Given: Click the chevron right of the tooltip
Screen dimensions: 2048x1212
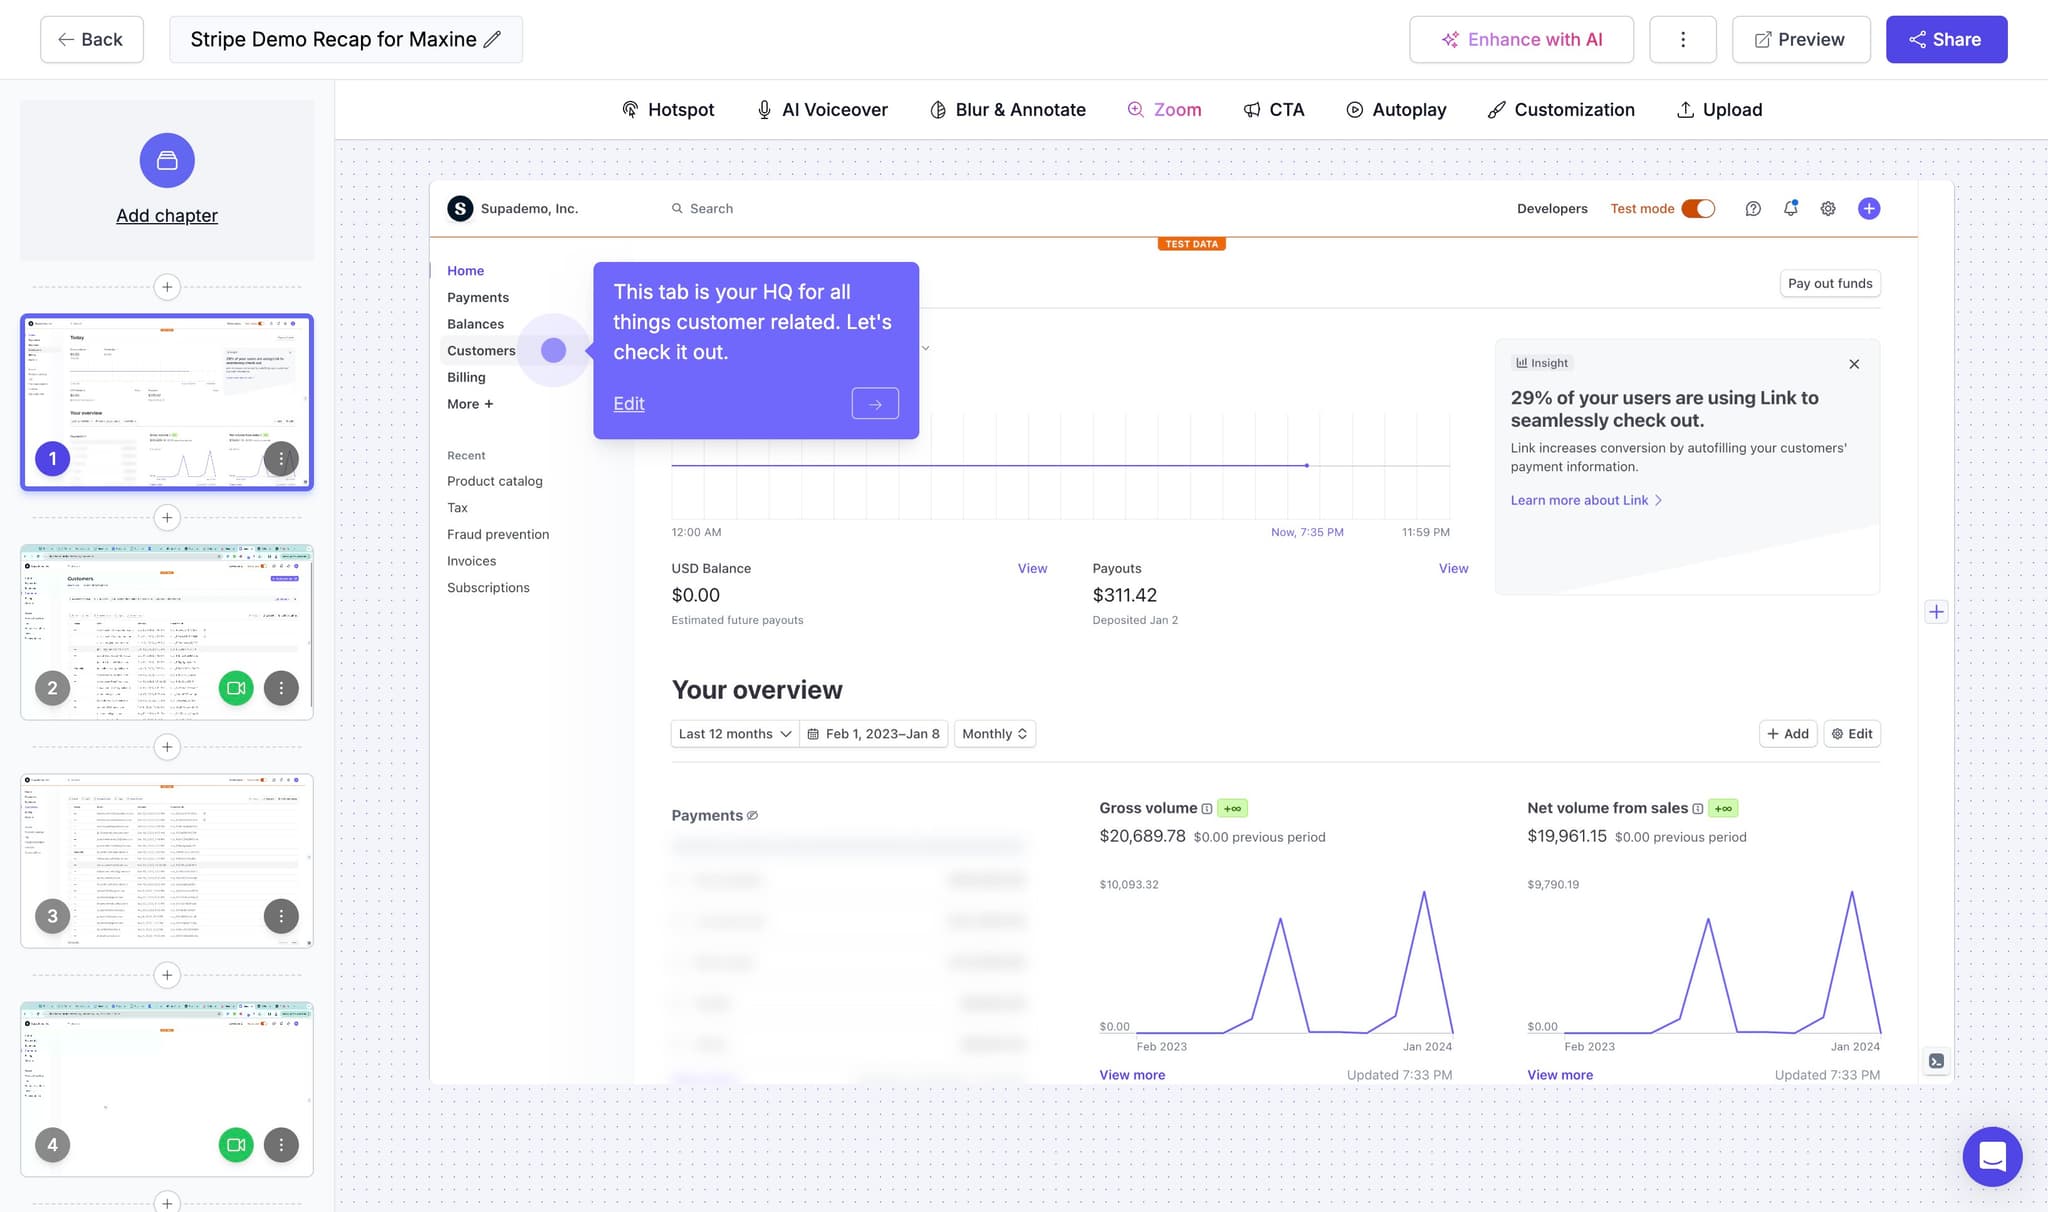Looking at the screenshot, I should [925, 348].
